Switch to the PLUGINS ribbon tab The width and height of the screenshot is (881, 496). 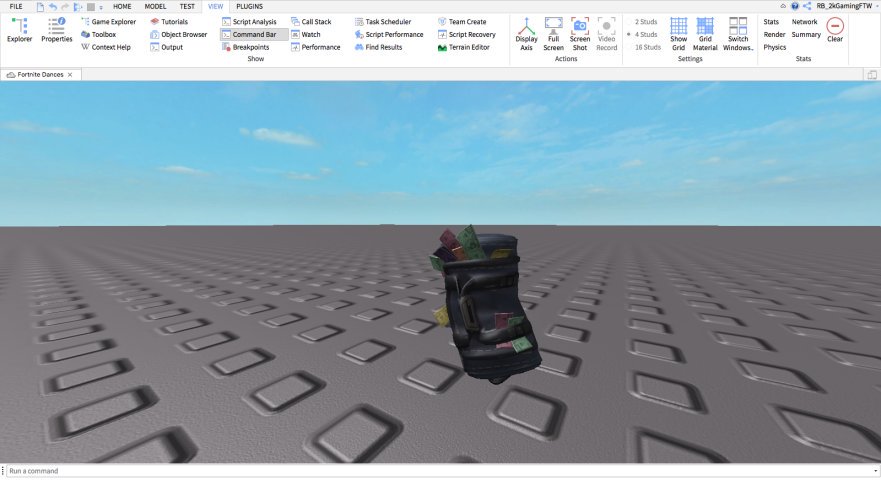(x=249, y=6)
